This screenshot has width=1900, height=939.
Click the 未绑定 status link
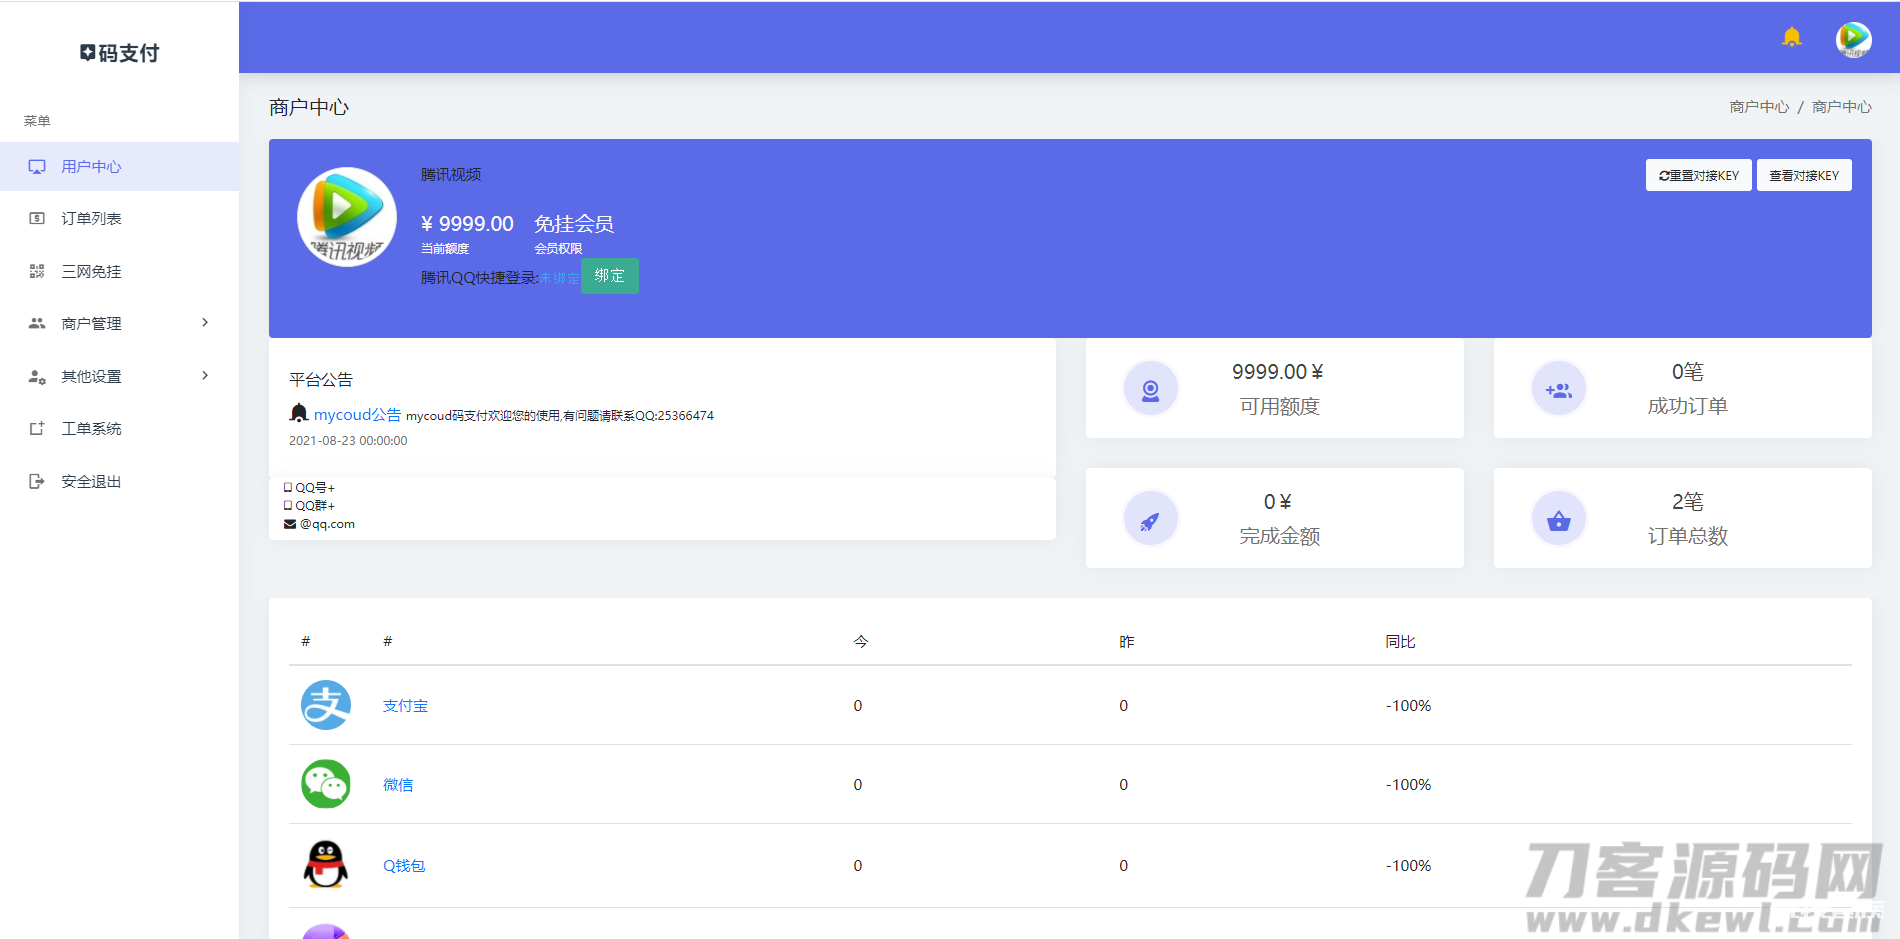coord(559,279)
